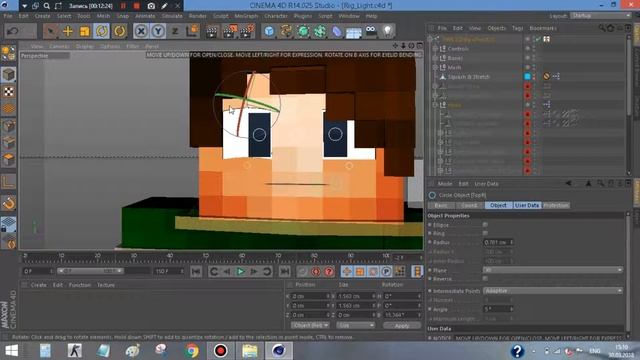
Task: Activate the Scale tool
Action: [84, 31]
